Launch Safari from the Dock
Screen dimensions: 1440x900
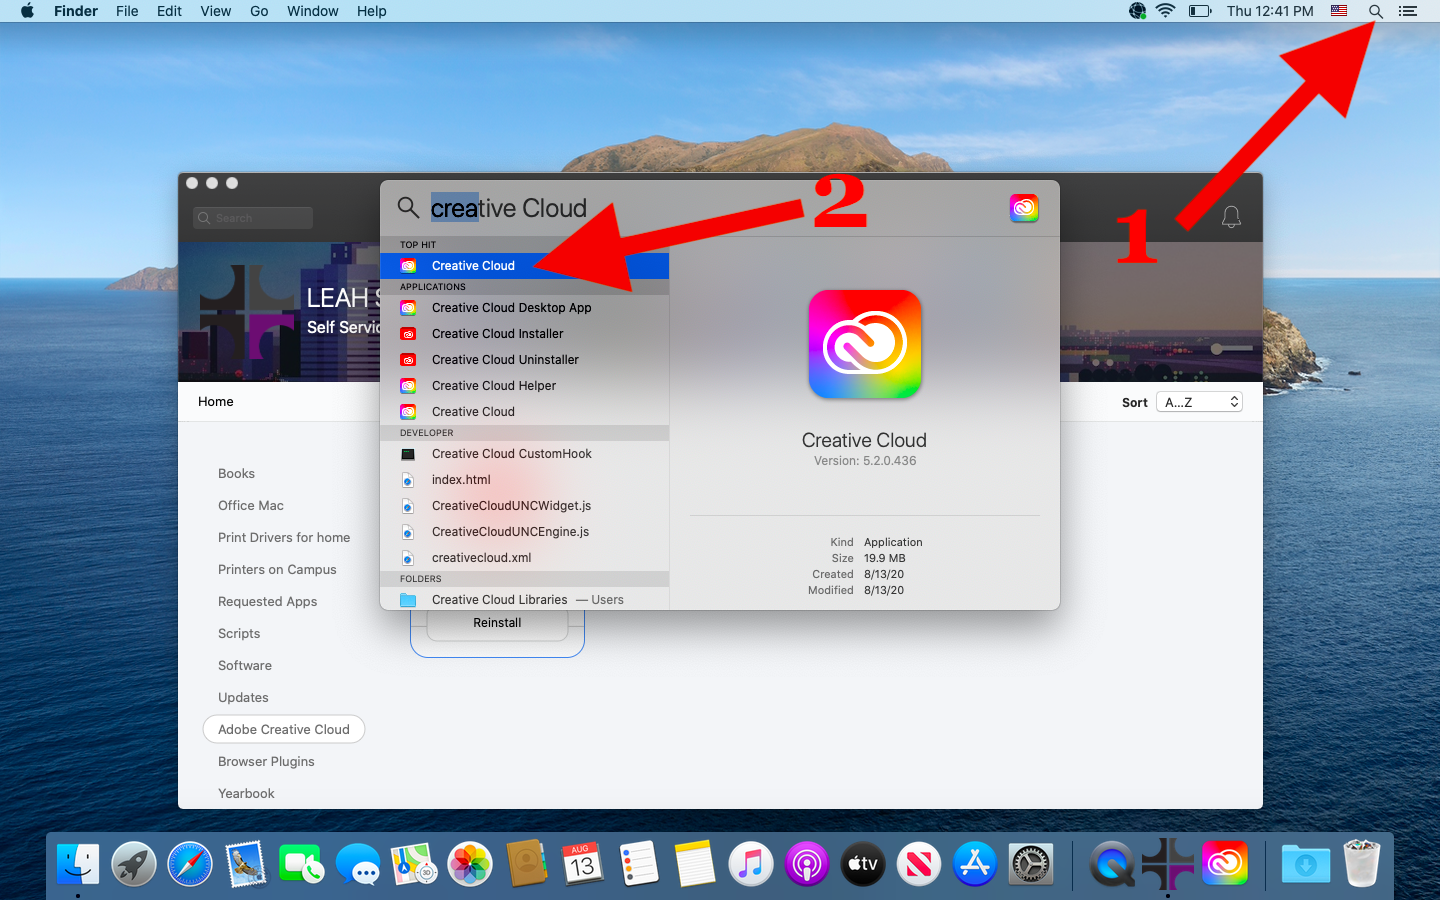(x=190, y=864)
